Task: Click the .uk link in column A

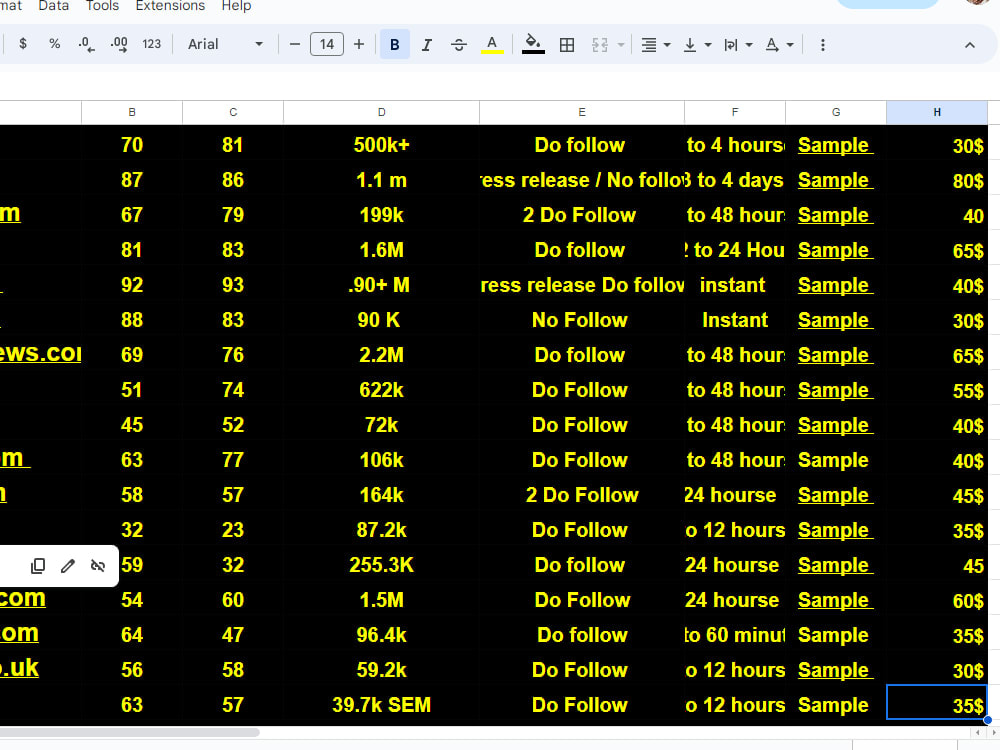Action: 19,668
